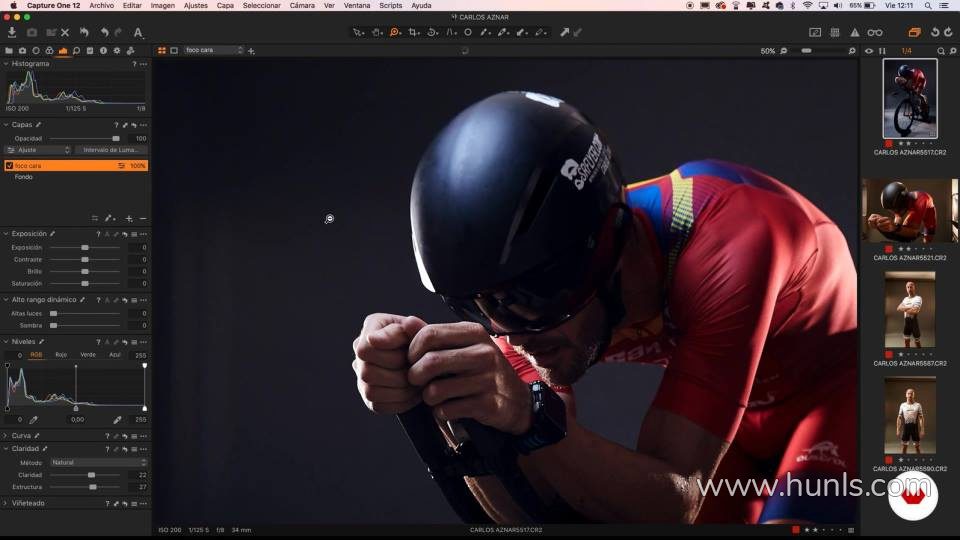
Task: Click the Claridad slider handle
Action: [91, 475]
